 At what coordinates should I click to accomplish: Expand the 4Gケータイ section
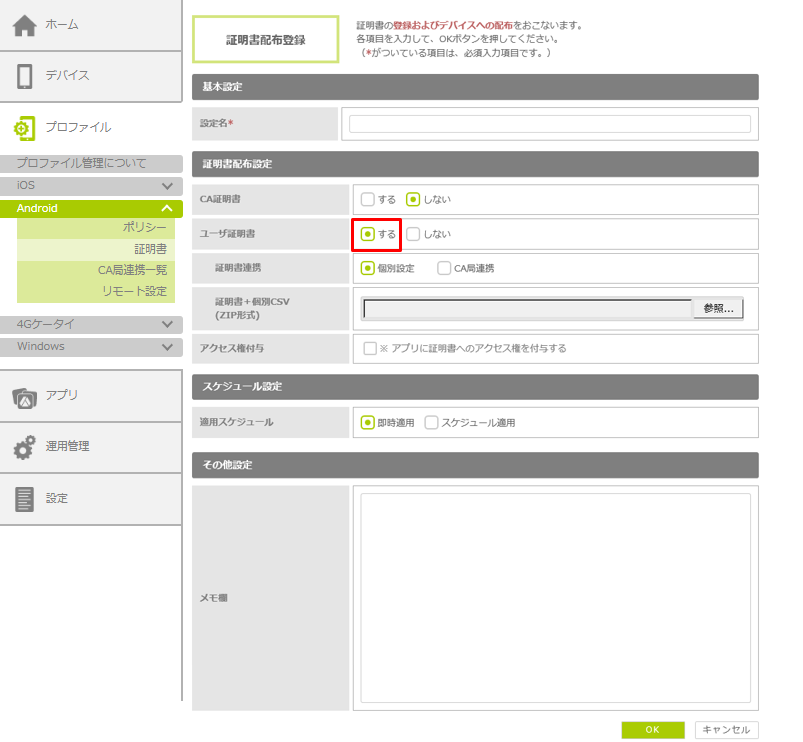point(167,324)
